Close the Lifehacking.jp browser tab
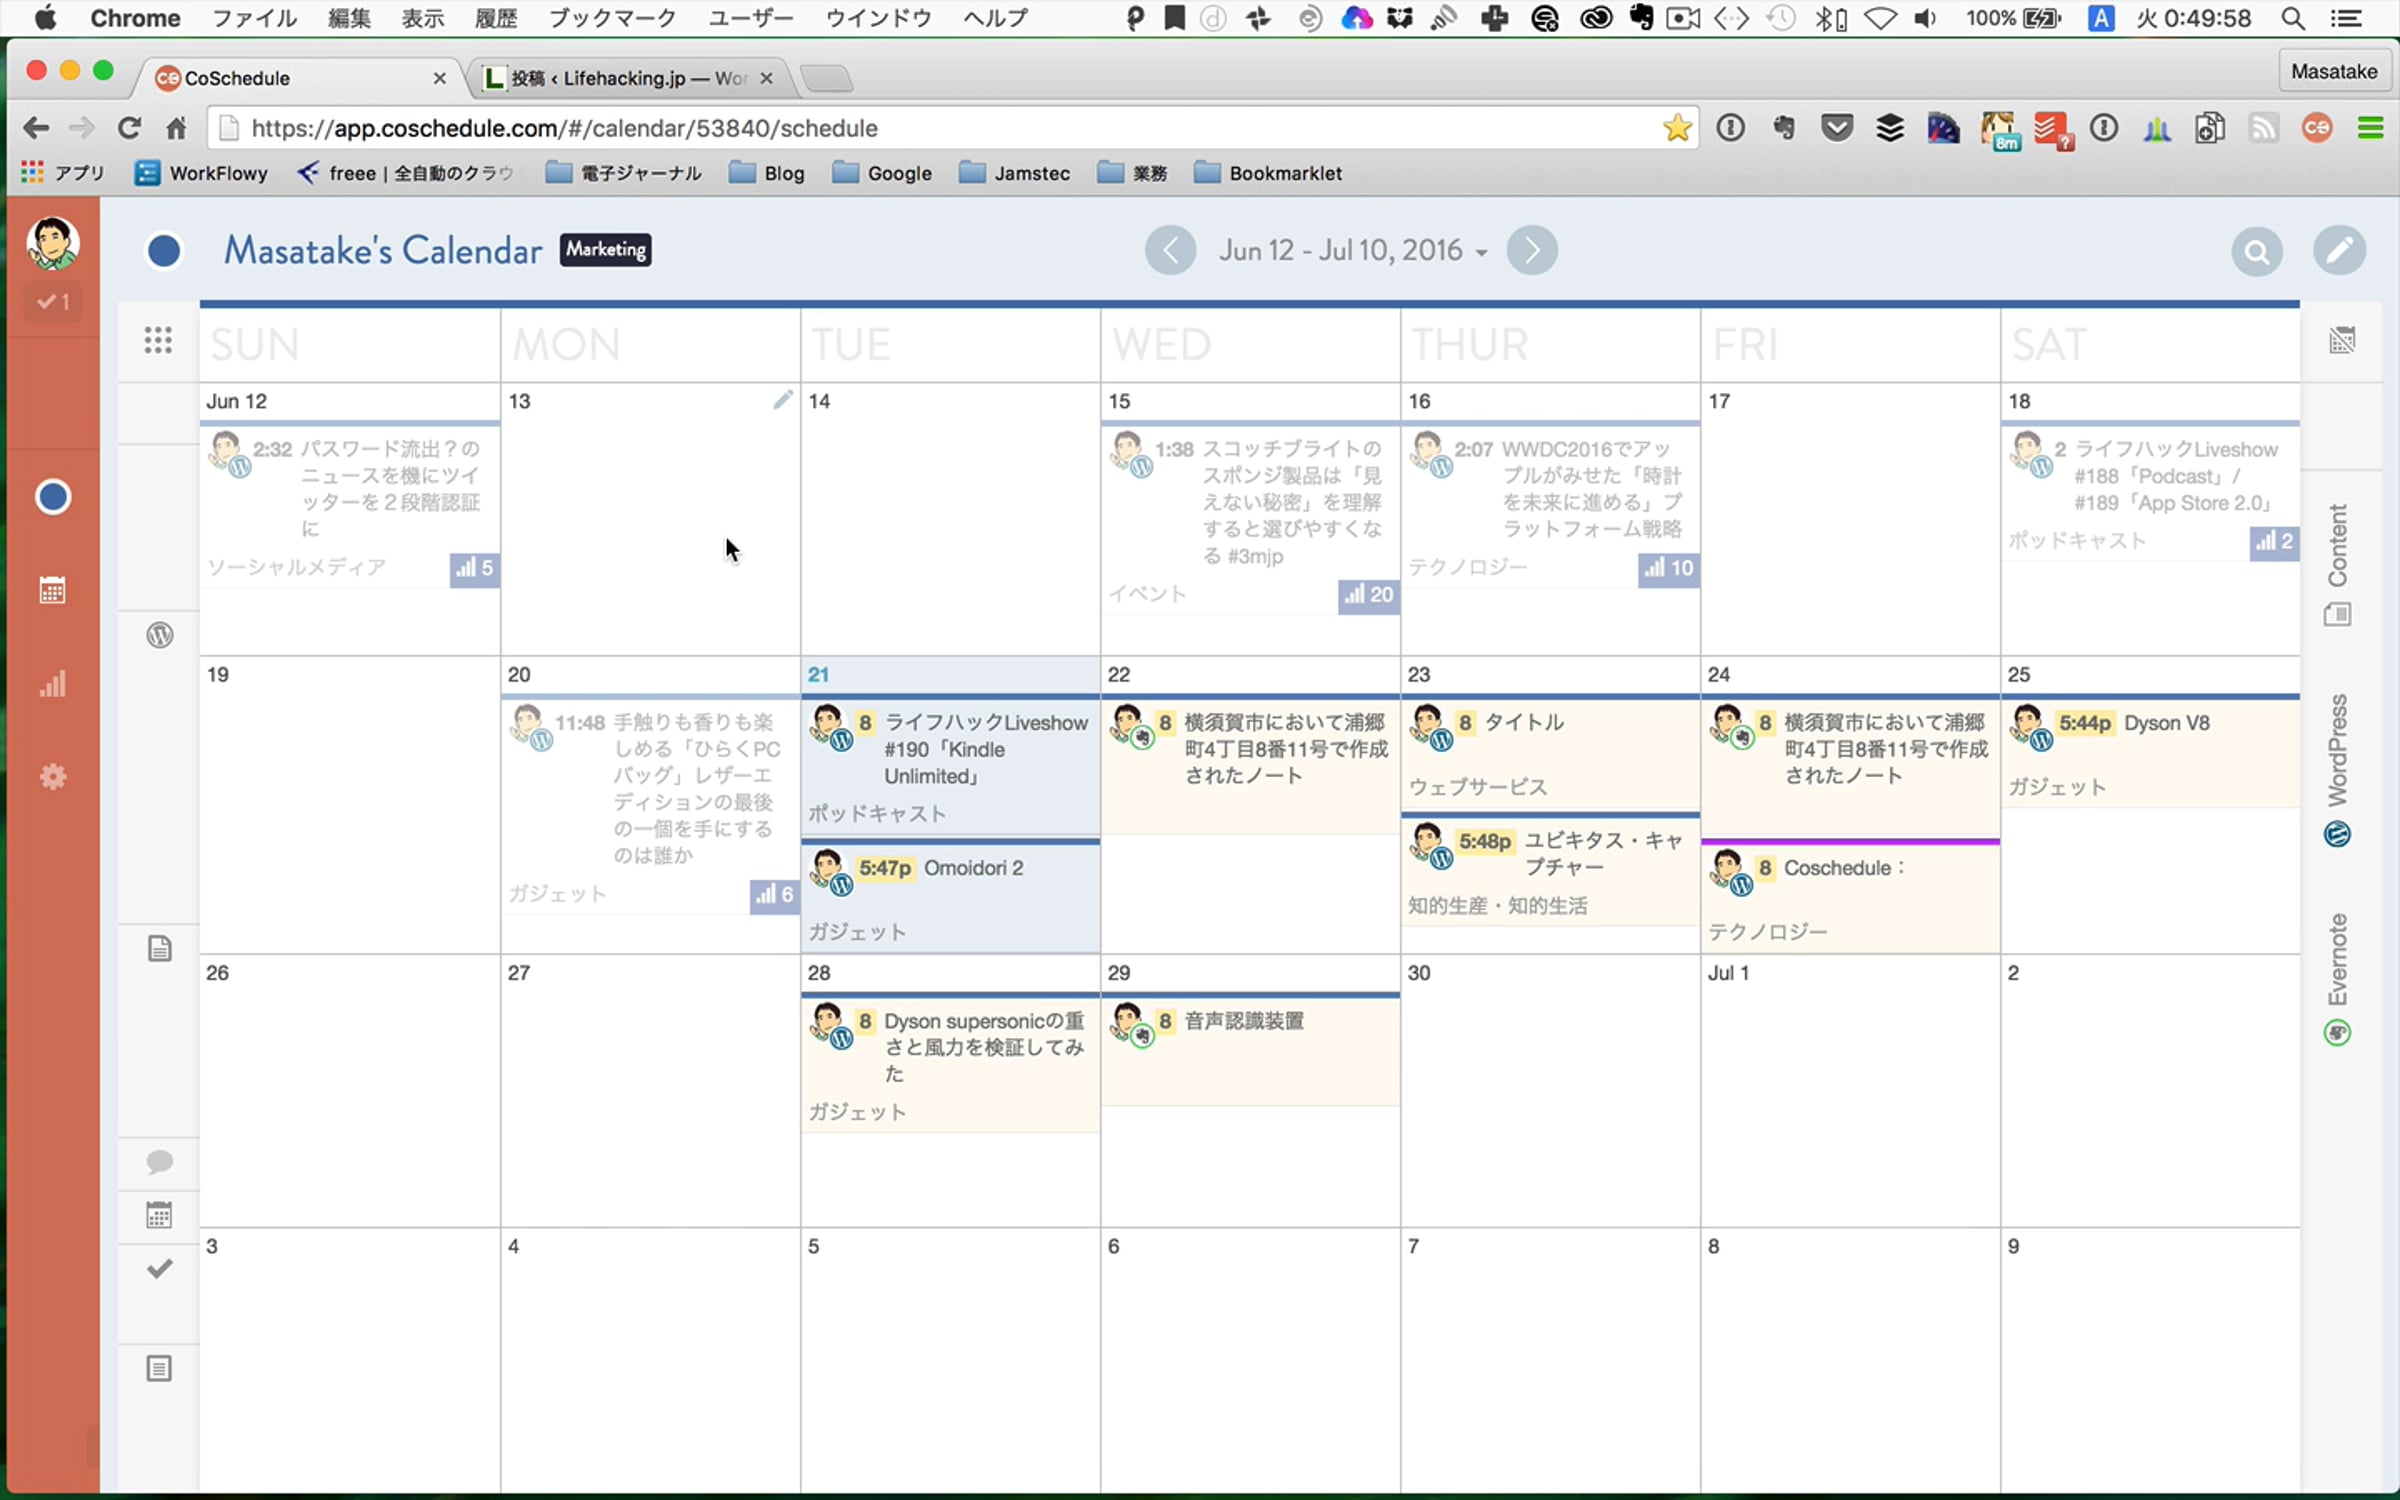This screenshot has height=1500, width=2400. [x=766, y=78]
